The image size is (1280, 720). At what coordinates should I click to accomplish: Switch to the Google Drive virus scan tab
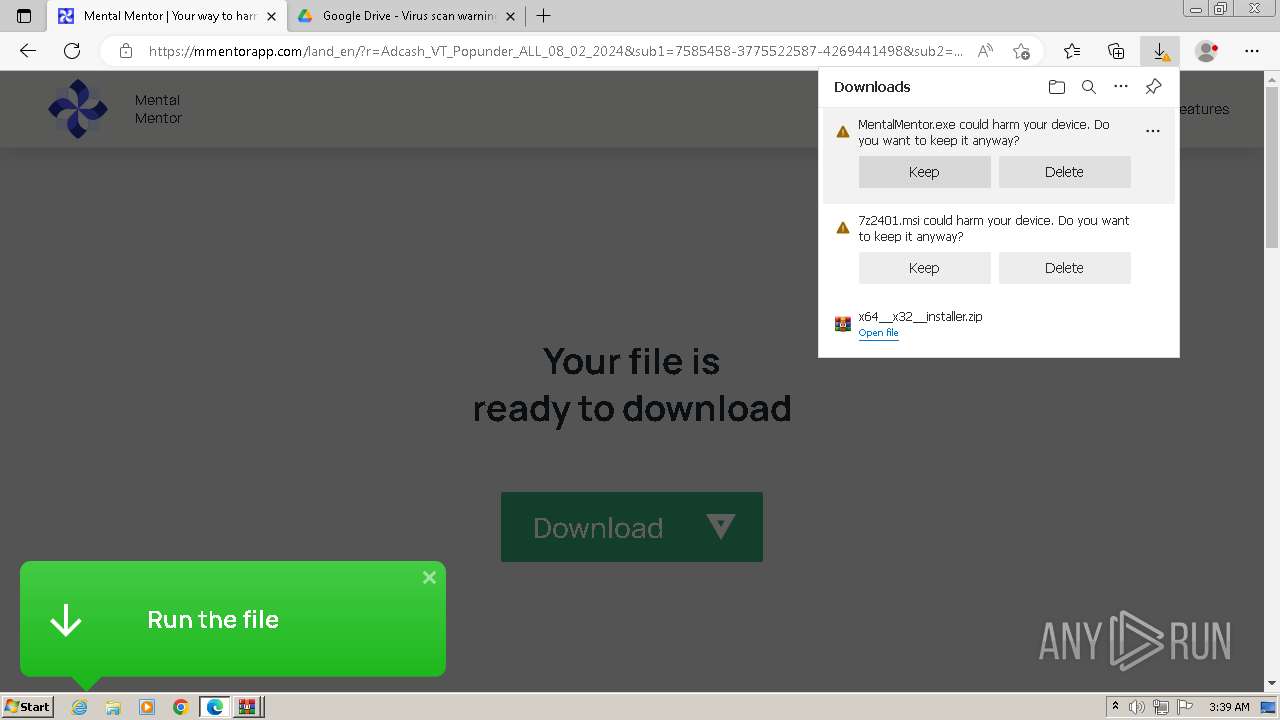pos(407,16)
